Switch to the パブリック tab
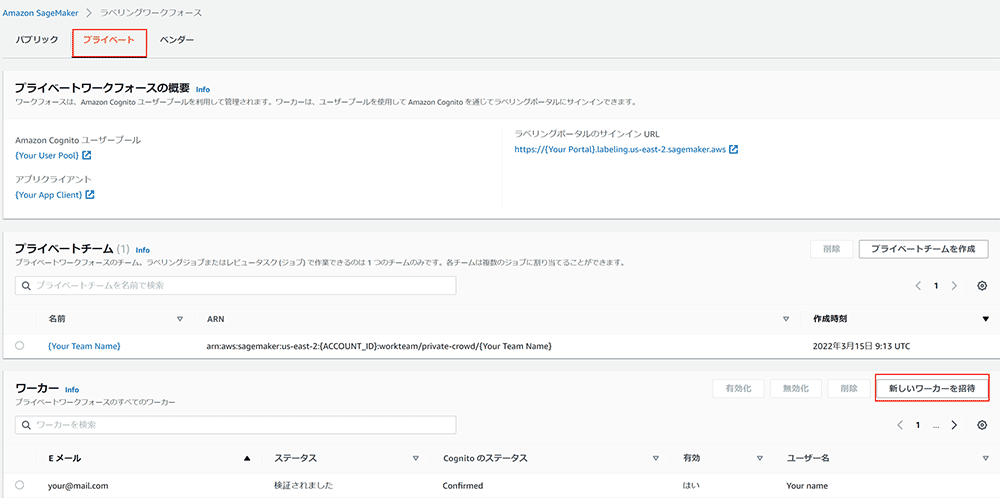 (x=37, y=40)
